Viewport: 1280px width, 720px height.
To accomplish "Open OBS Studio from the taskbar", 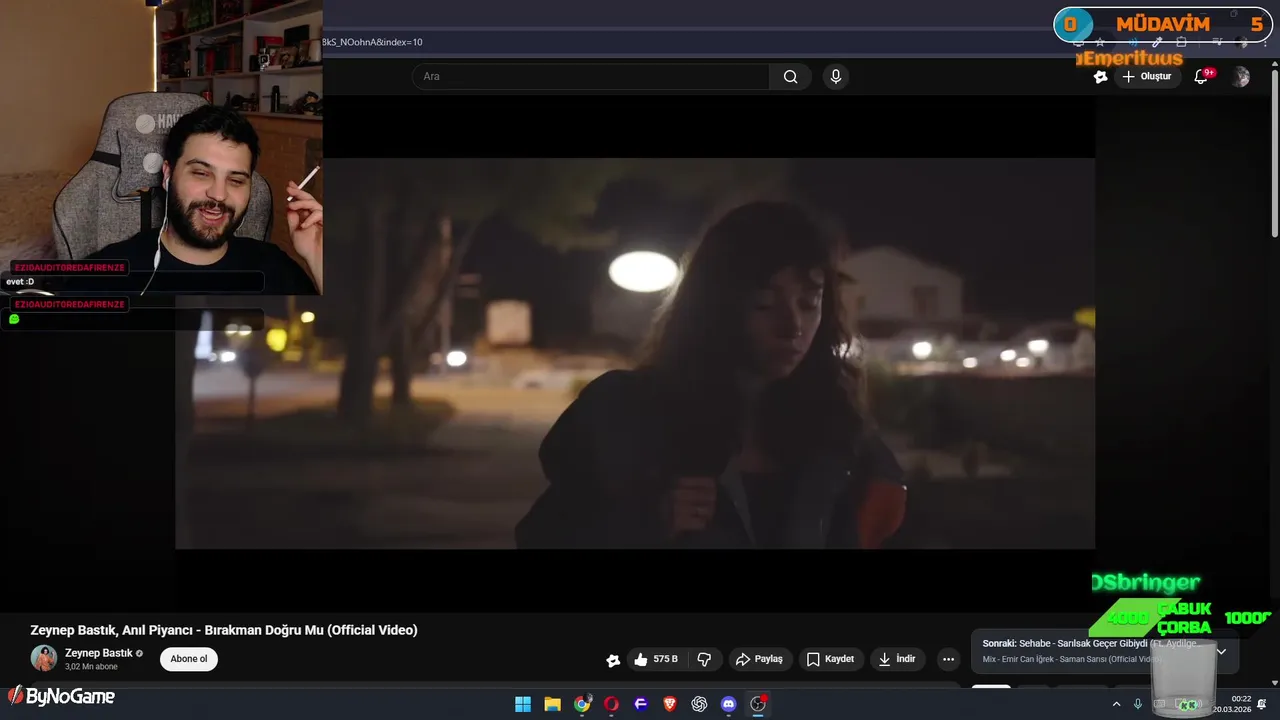I will tap(758, 704).
